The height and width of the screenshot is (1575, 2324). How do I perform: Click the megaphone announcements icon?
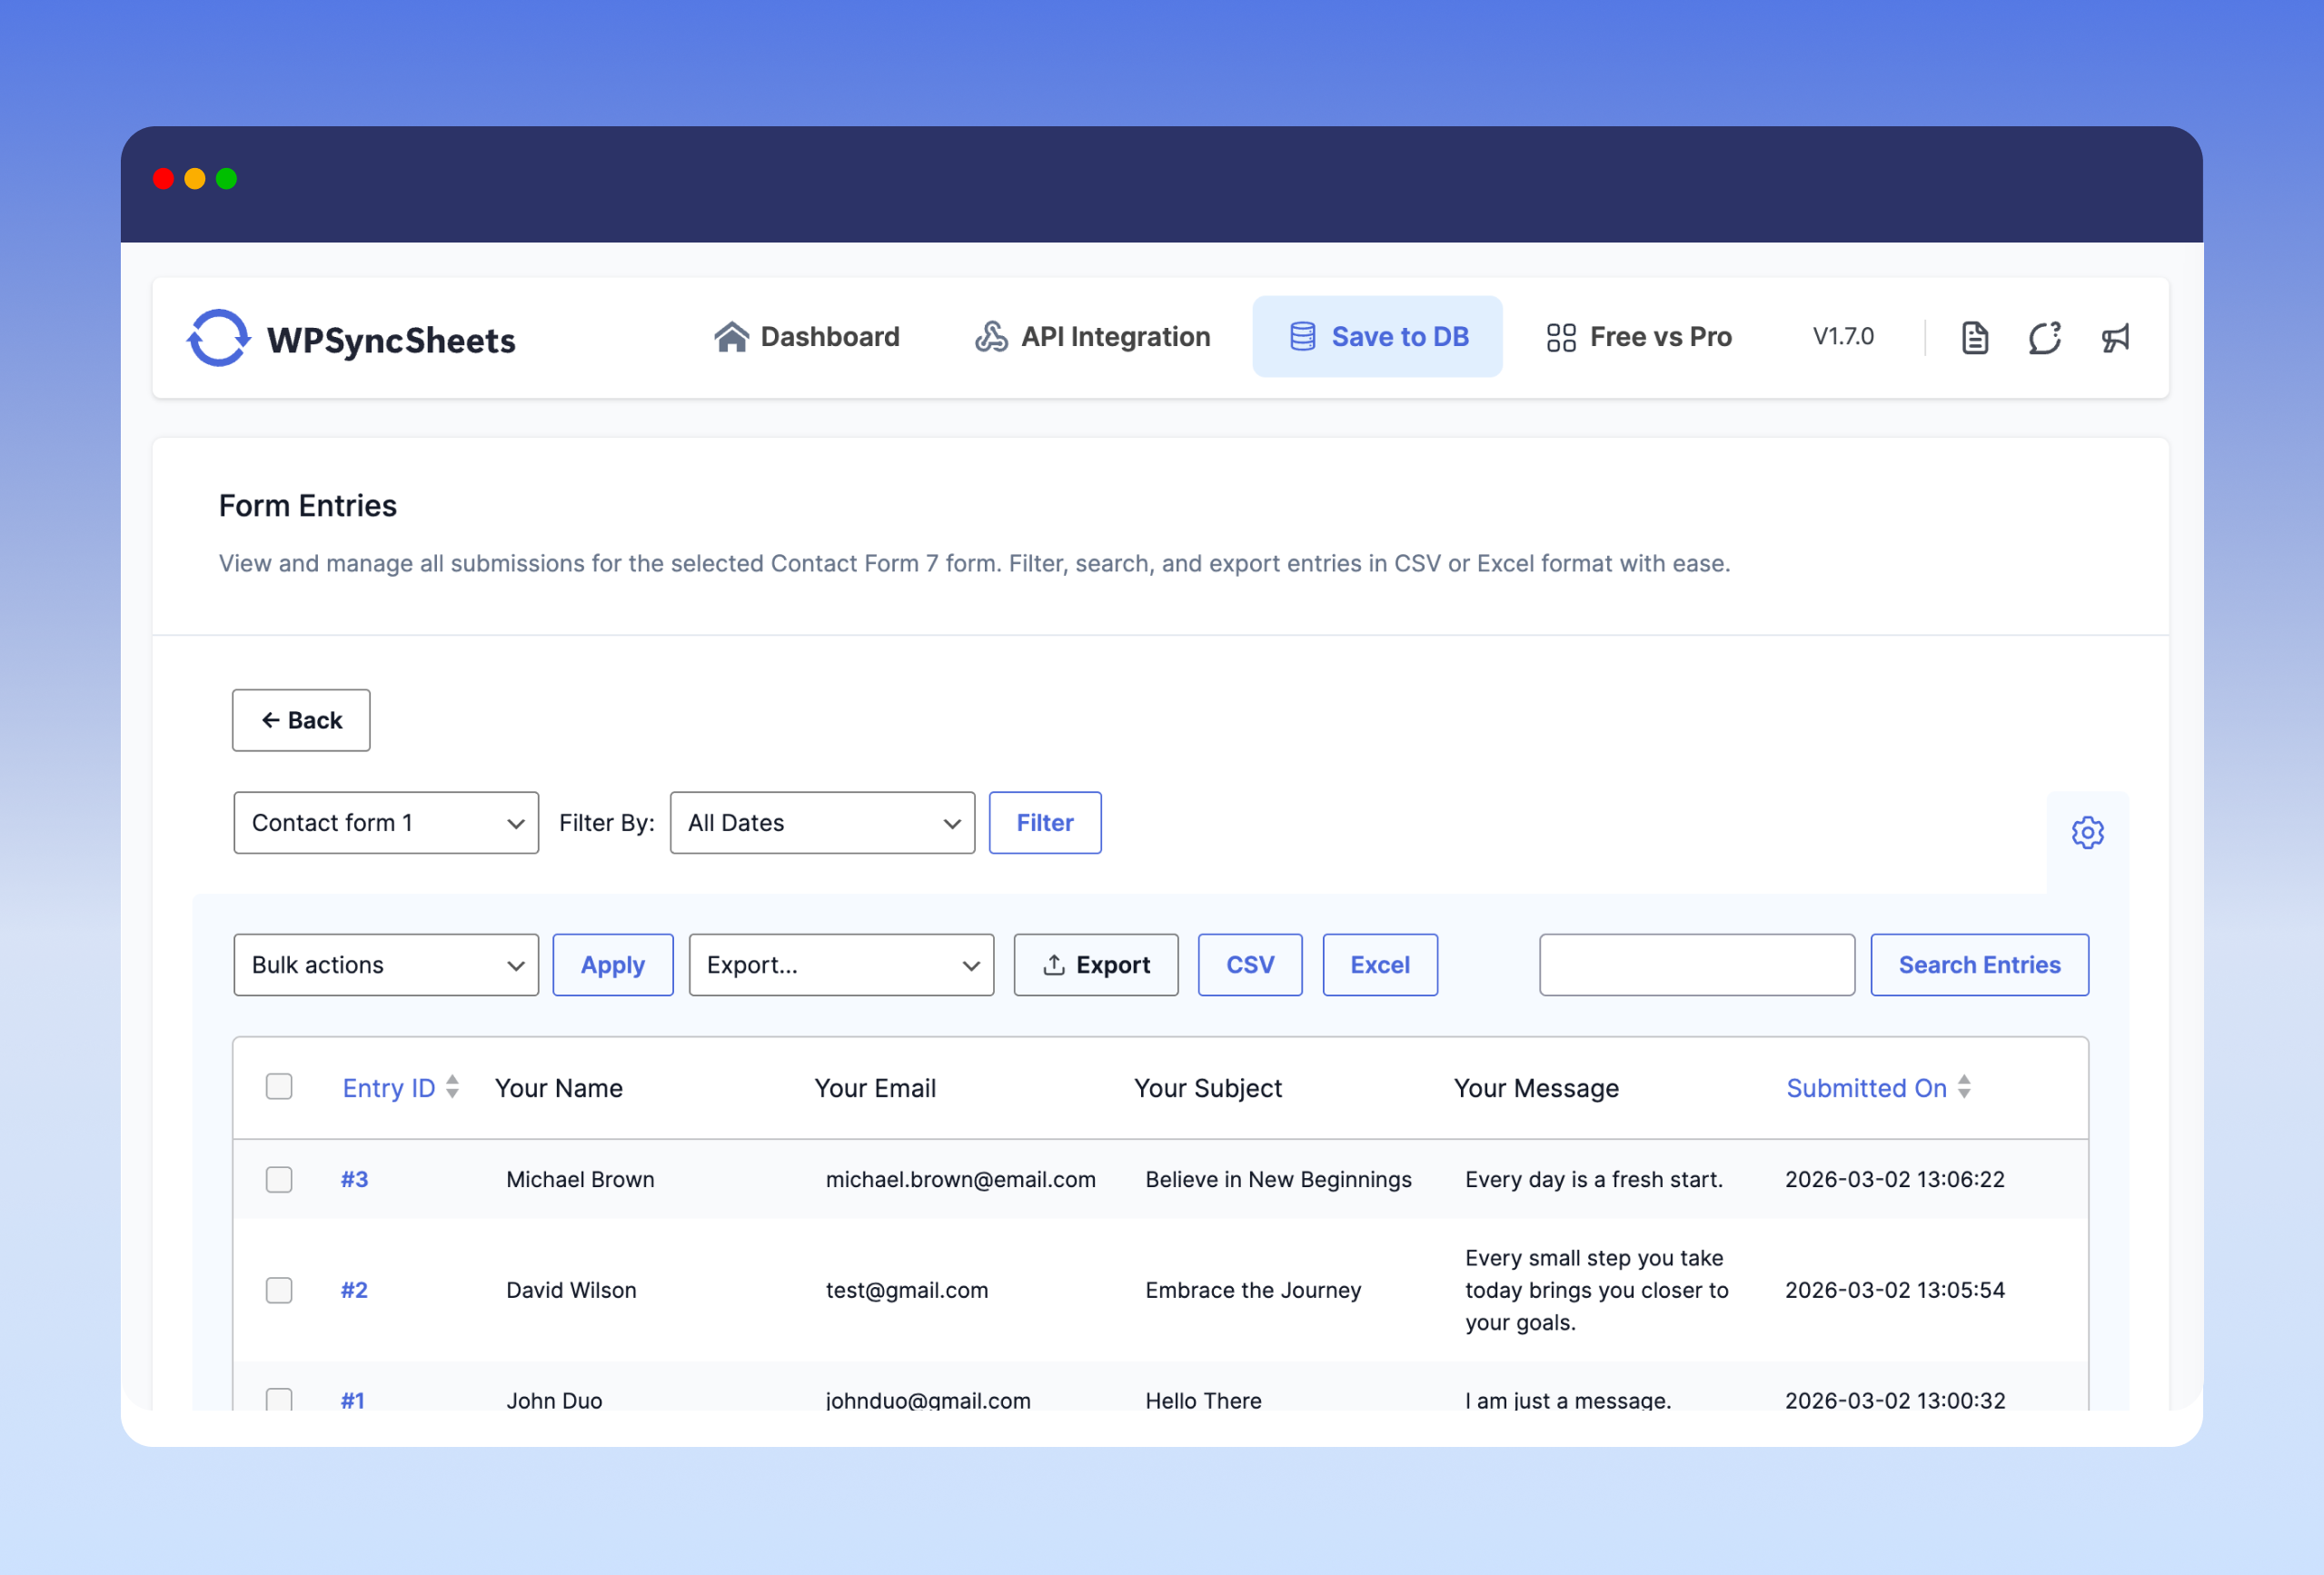2115,338
